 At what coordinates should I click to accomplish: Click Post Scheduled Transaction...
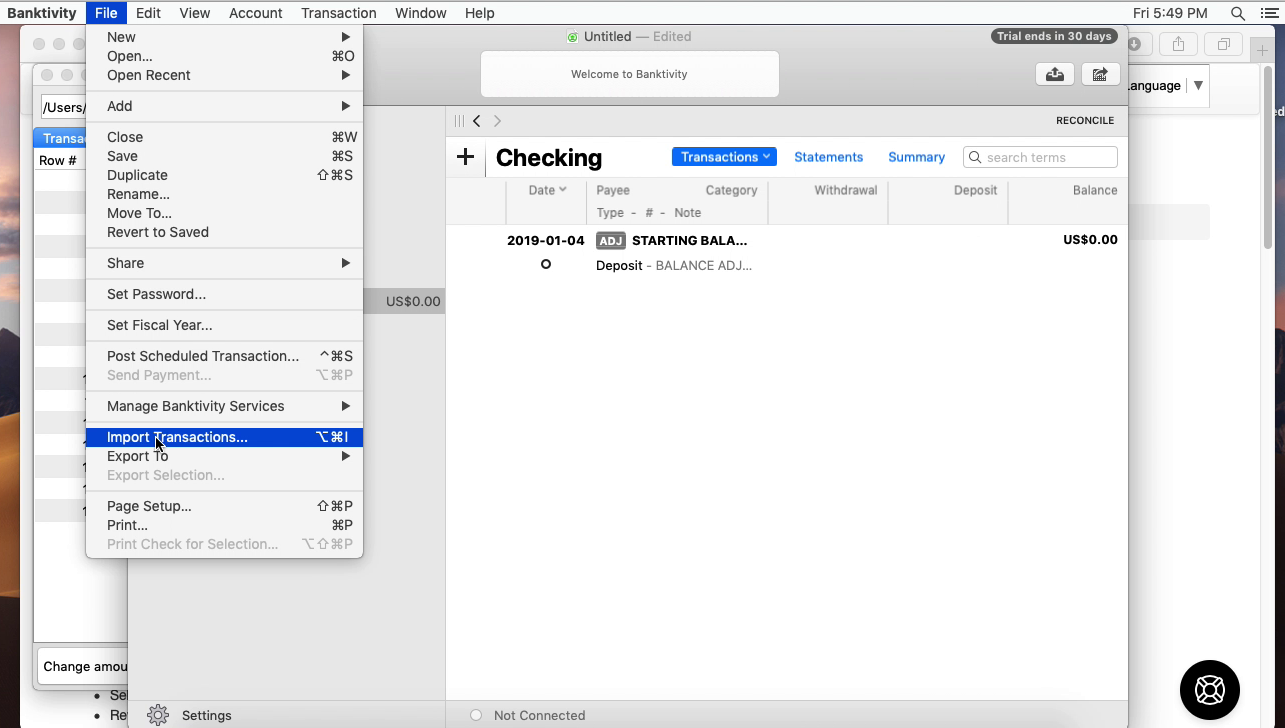tap(224, 356)
